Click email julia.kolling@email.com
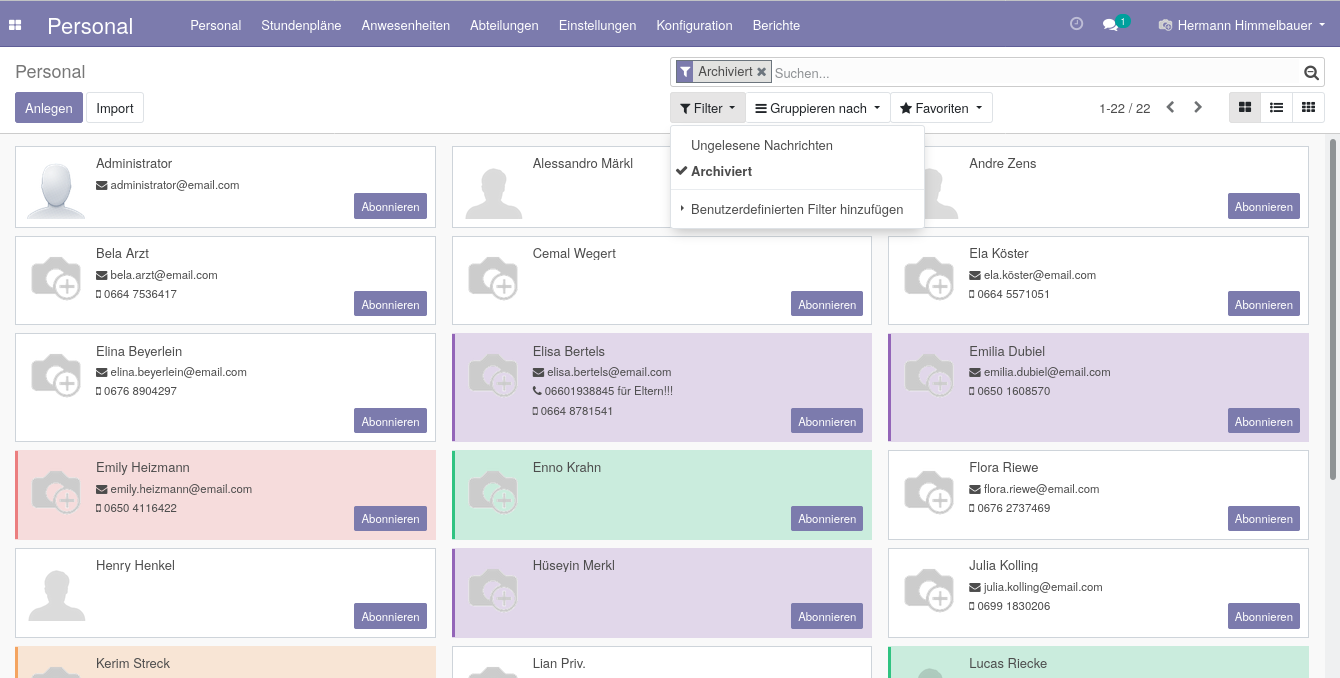The height and width of the screenshot is (678, 1340). [x=1043, y=587]
